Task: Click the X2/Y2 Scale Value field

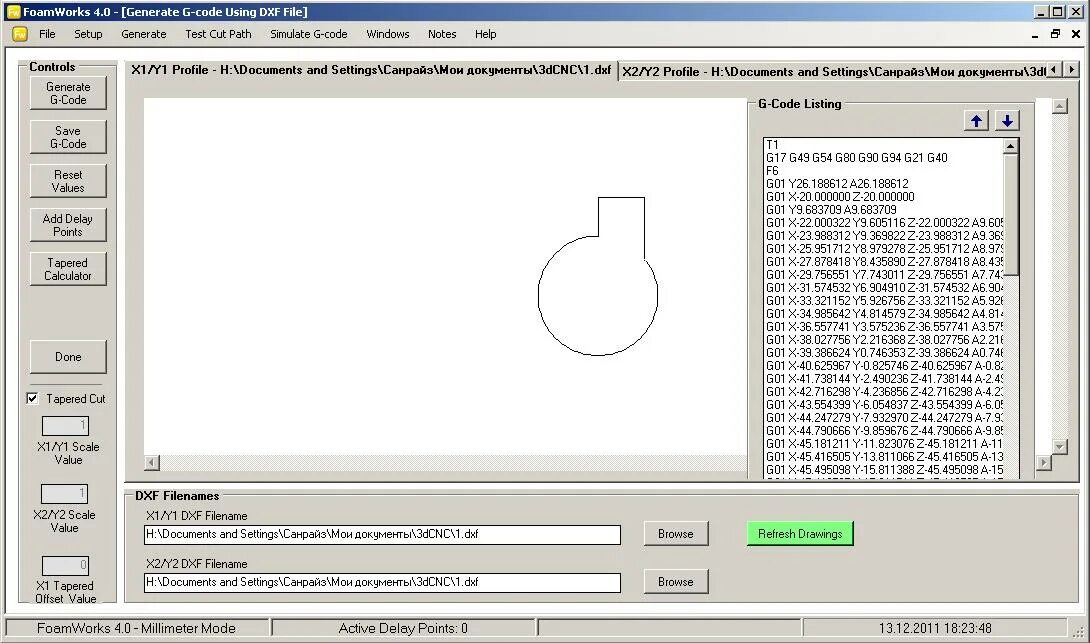Action: click(65, 494)
